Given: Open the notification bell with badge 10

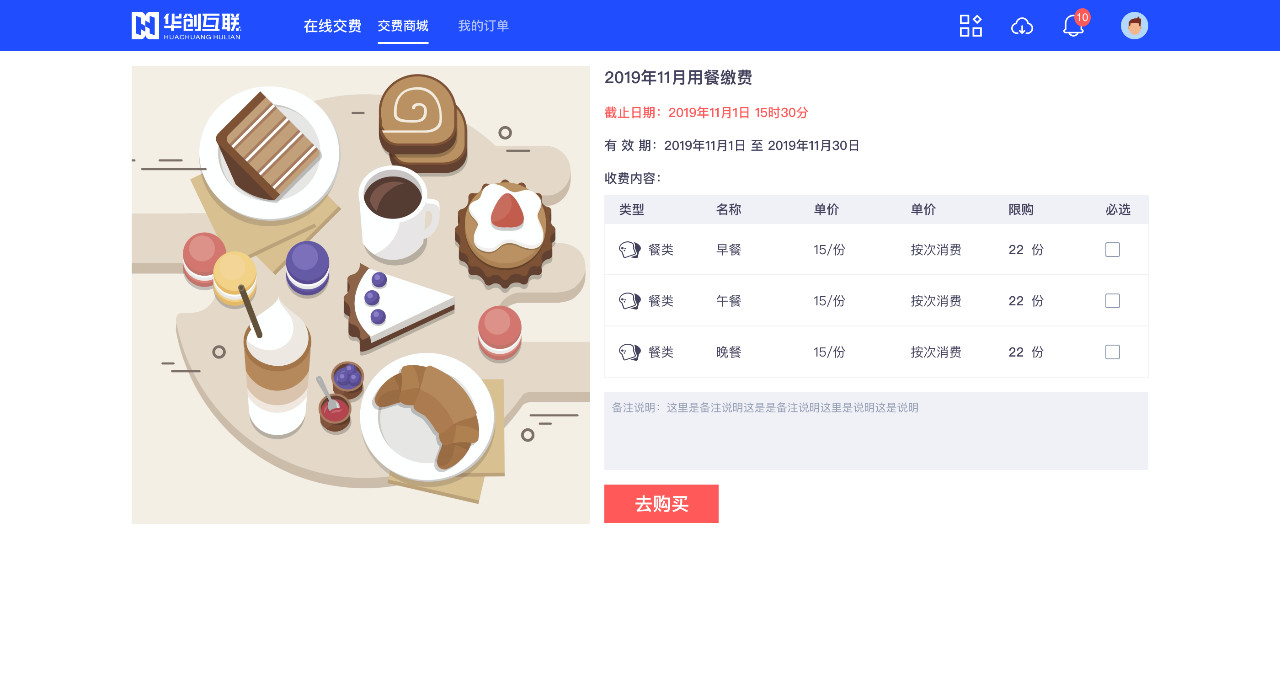Looking at the screenshot, I should [x=1074, y=25].
